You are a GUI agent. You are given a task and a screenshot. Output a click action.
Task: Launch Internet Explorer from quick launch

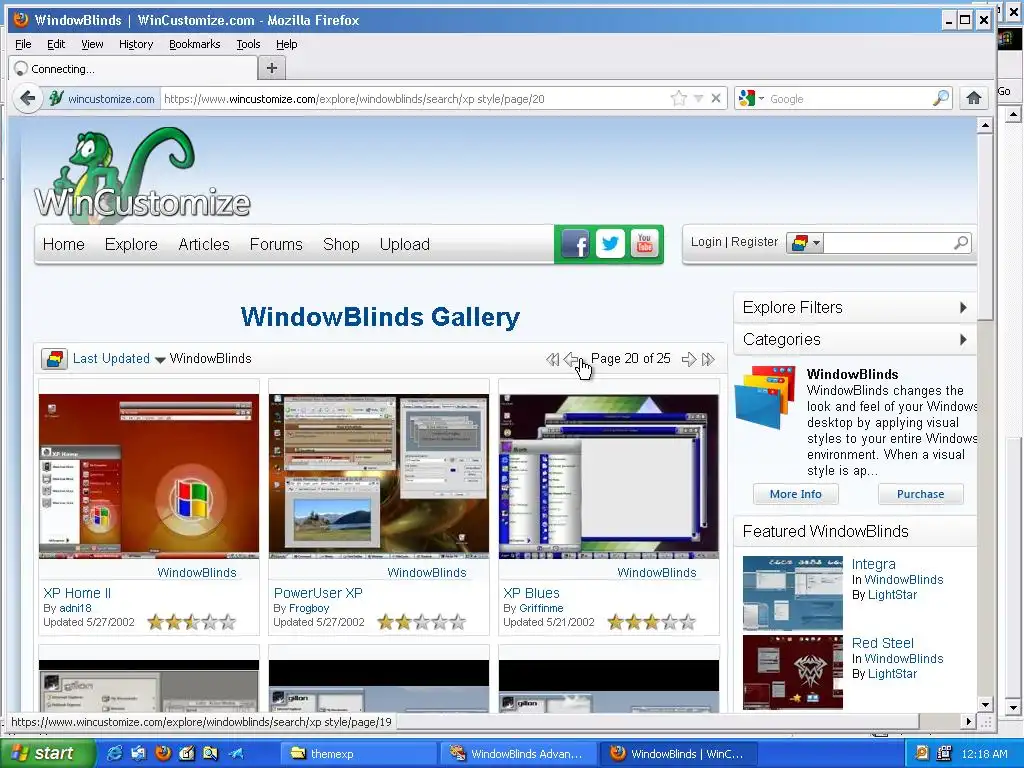pos(114,753)
